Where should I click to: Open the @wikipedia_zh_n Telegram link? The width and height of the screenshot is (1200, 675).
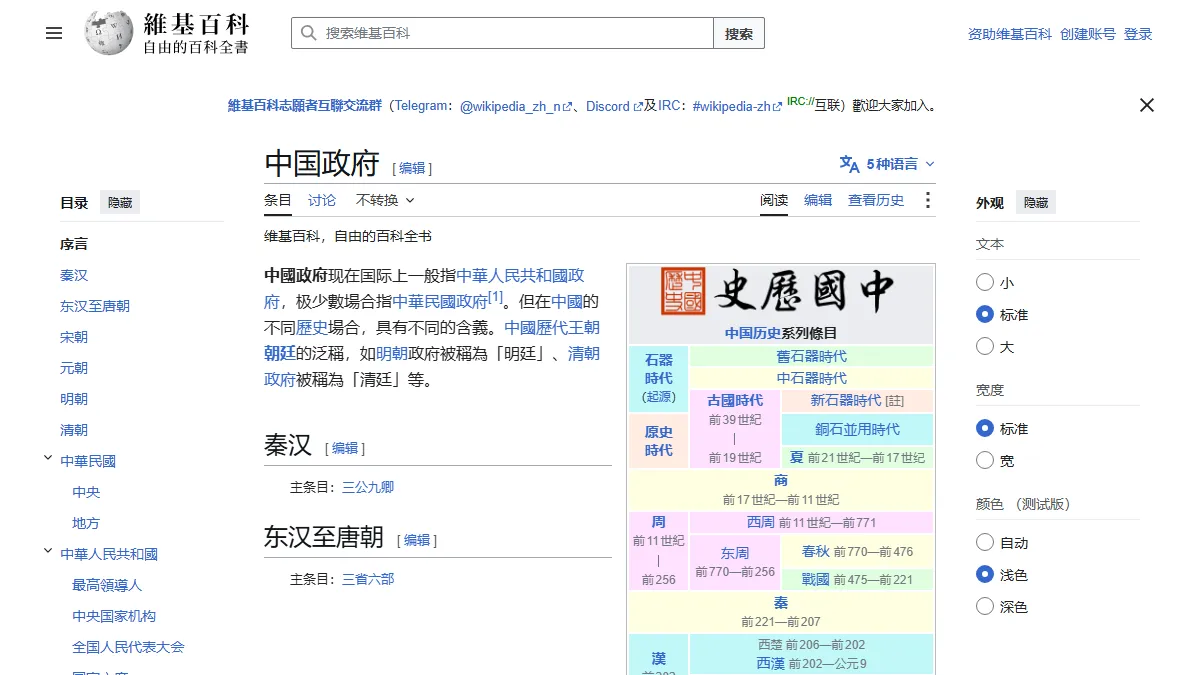point(516,106)
